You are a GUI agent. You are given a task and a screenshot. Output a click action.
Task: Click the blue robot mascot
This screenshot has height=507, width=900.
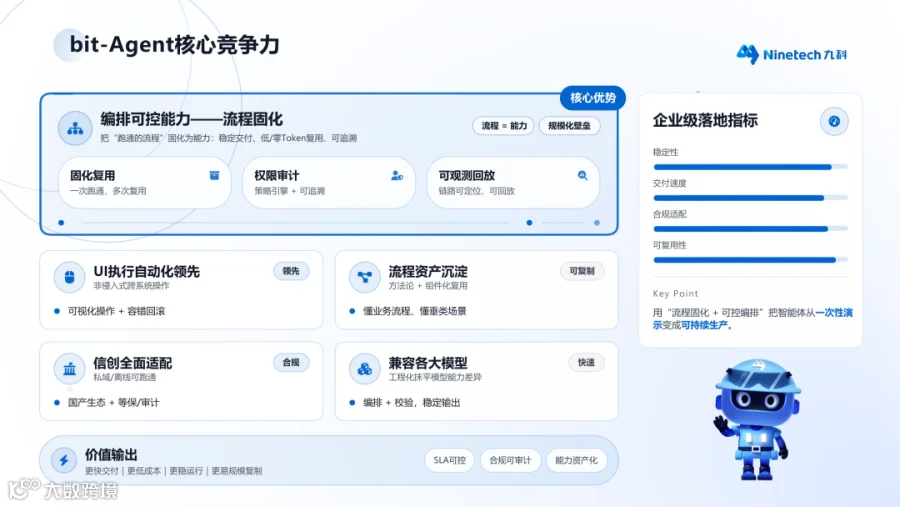pos(757,419)
